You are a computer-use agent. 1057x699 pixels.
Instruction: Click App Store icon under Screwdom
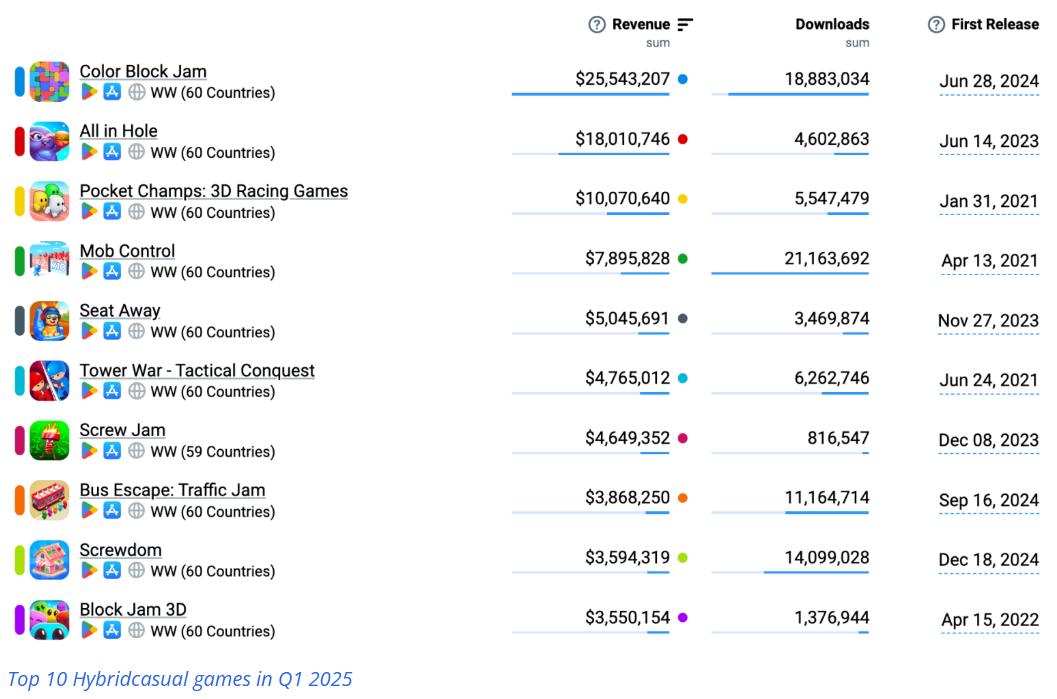pos(113,571)
